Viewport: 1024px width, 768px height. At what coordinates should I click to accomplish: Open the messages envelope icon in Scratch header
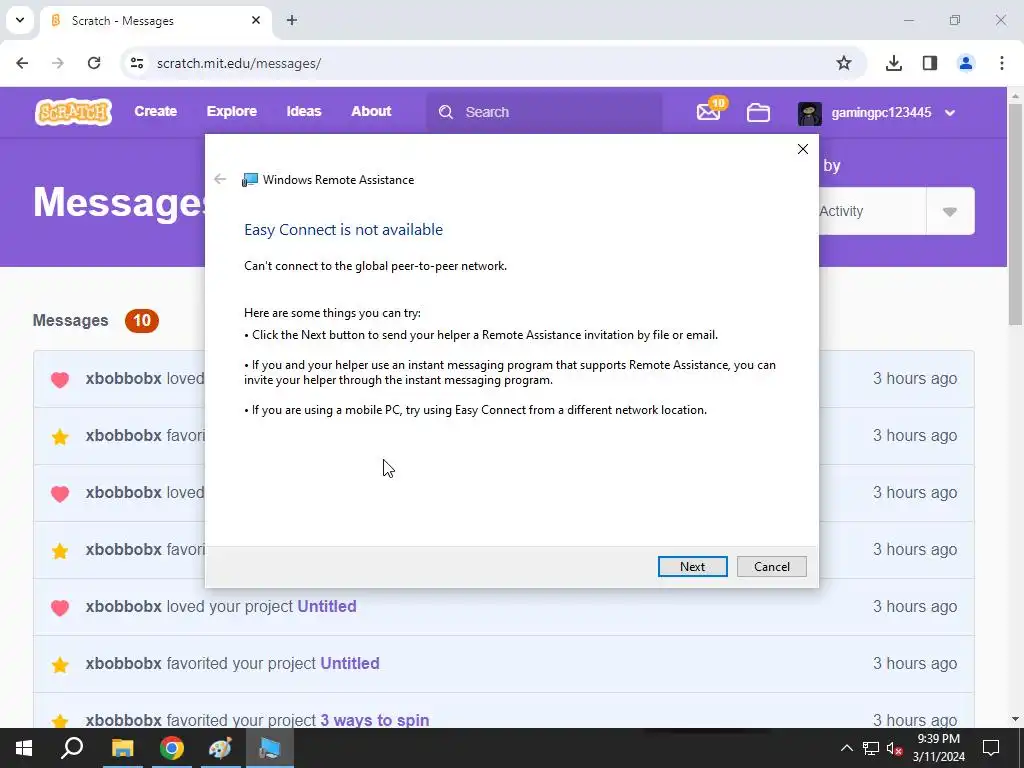coord(709,112)
